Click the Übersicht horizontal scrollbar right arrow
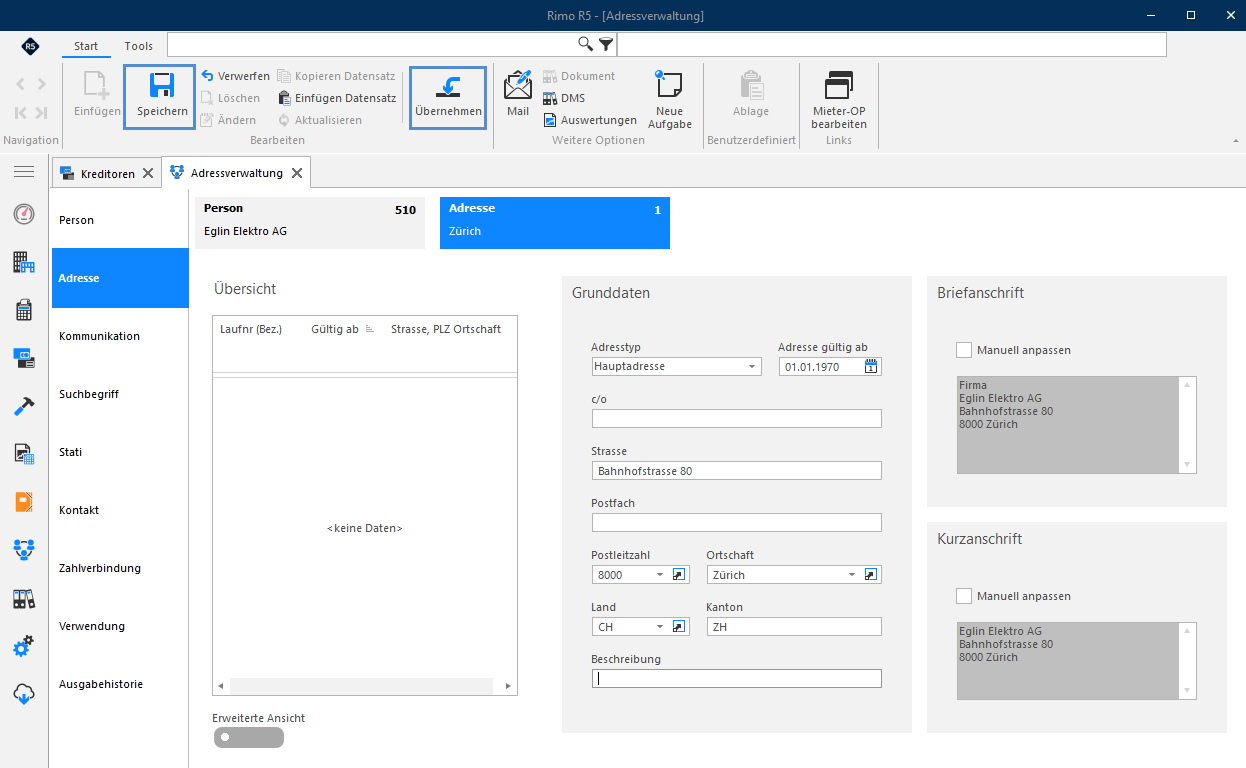 click(x=508, y=686)
